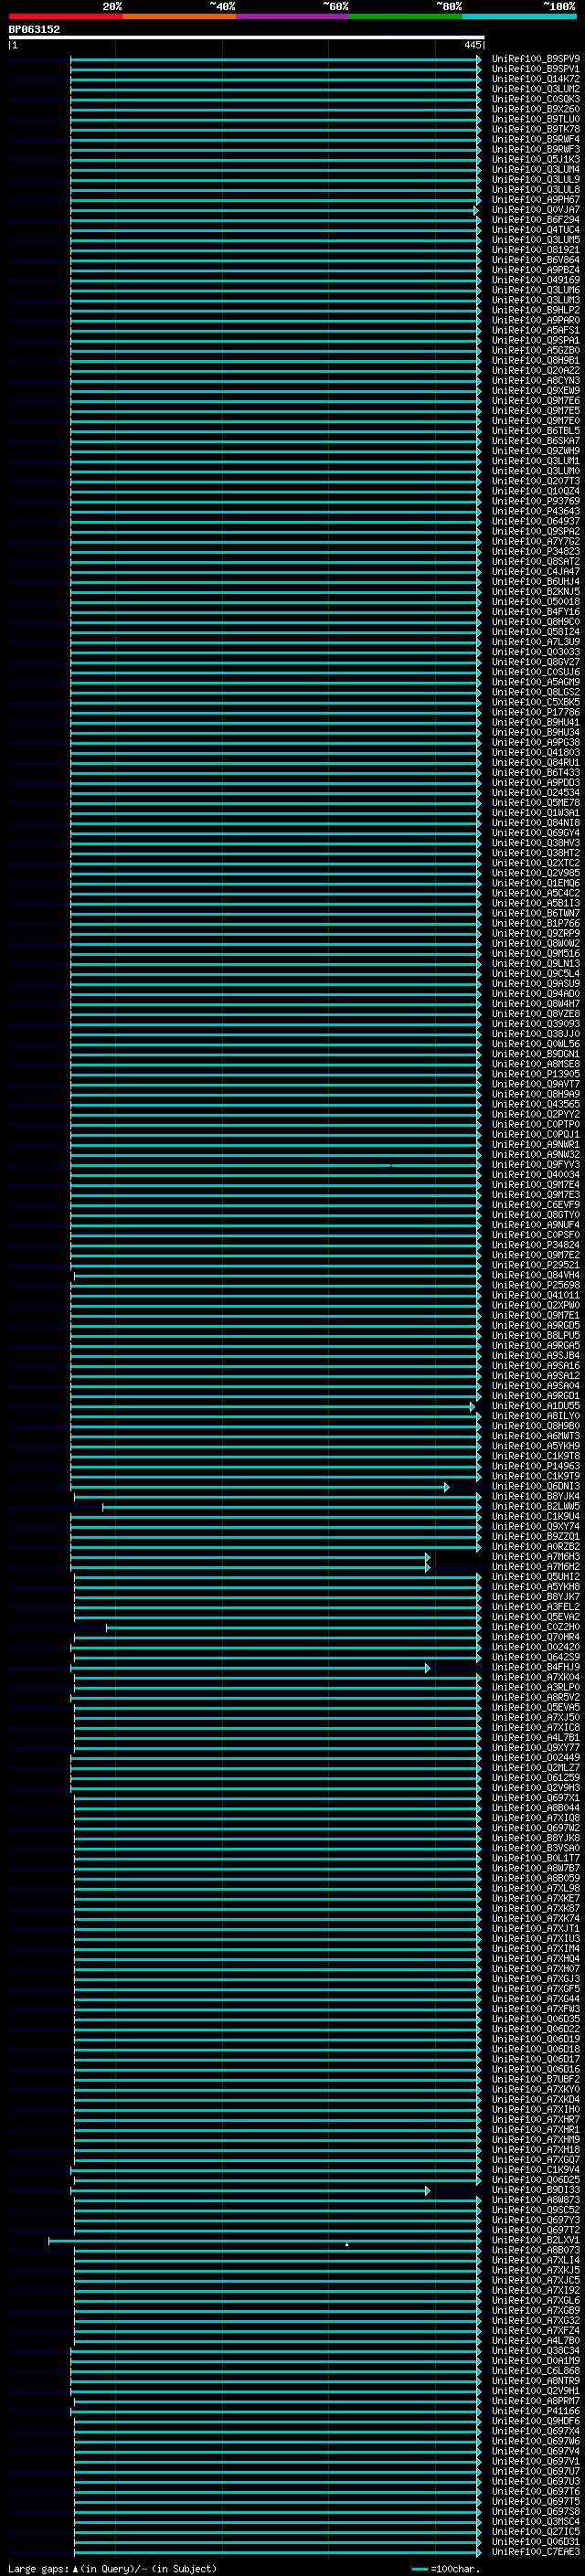This screenshot has width=585, height=2576.
Task: Click the orange ~40% identity legend bar
Action: (x=179, y=16)
